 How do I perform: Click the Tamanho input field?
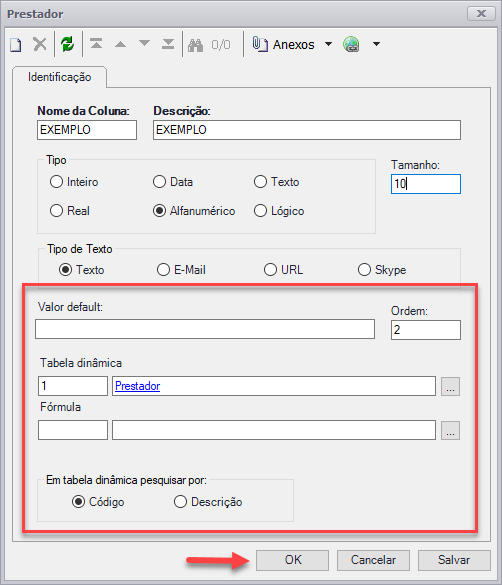point(426,184)
